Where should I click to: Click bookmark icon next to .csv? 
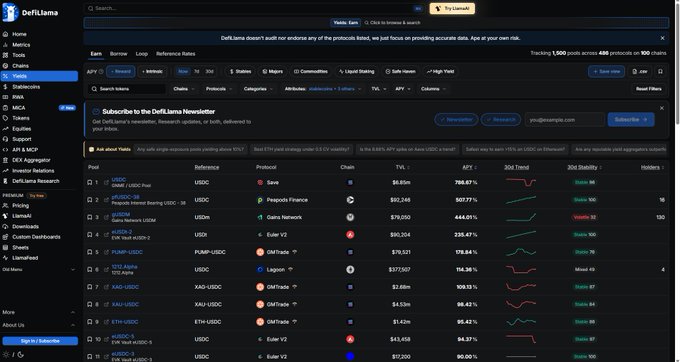coord(660,72)
